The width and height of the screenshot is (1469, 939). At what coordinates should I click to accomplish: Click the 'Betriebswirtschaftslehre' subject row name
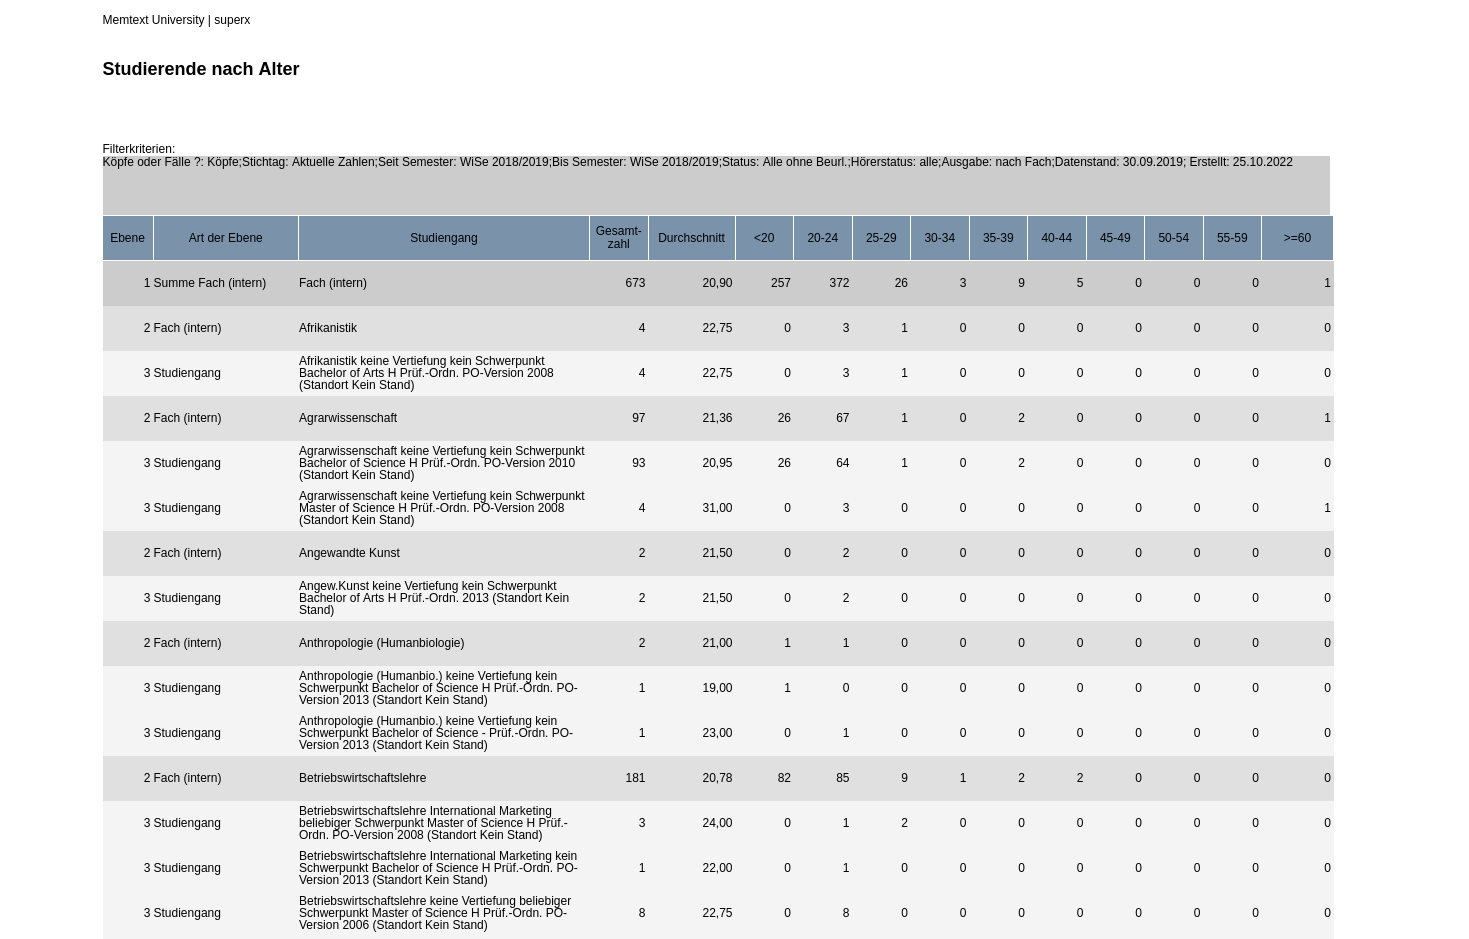[x=362, y=778]
